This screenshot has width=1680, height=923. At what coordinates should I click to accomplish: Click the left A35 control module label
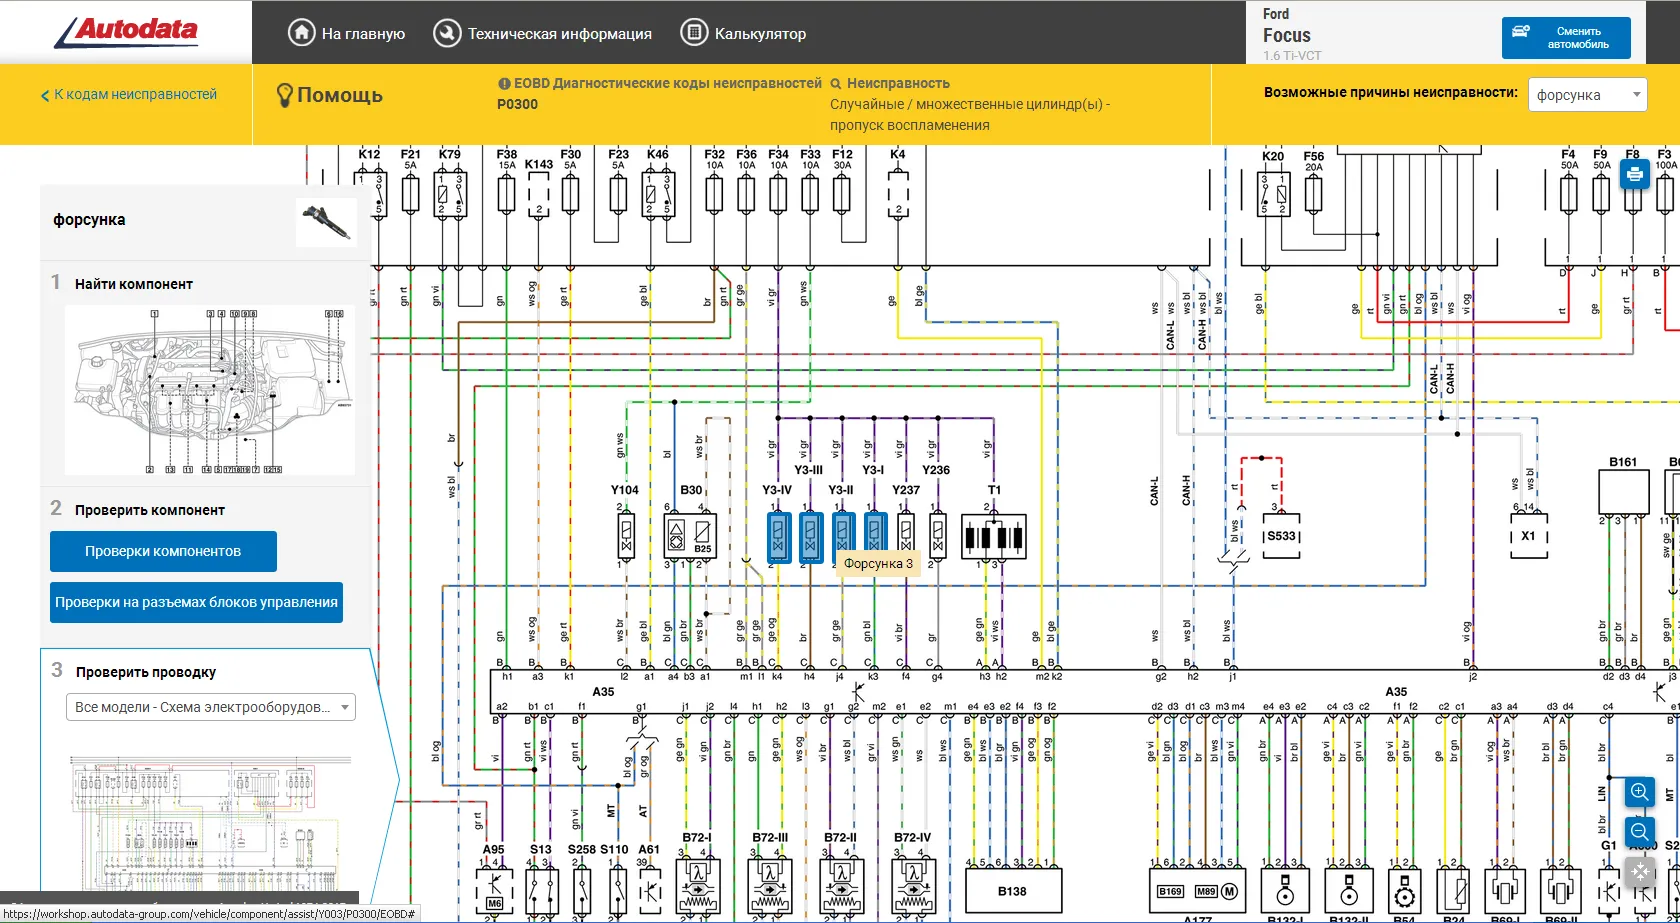[x=603, y=691]
